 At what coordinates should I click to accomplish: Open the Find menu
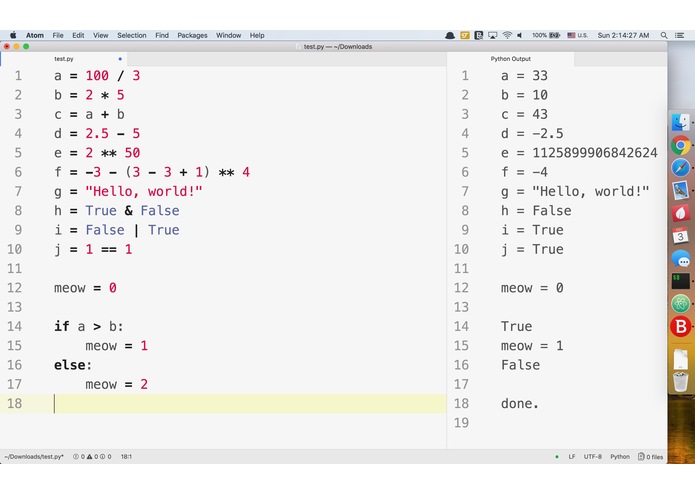coord(162,35)
